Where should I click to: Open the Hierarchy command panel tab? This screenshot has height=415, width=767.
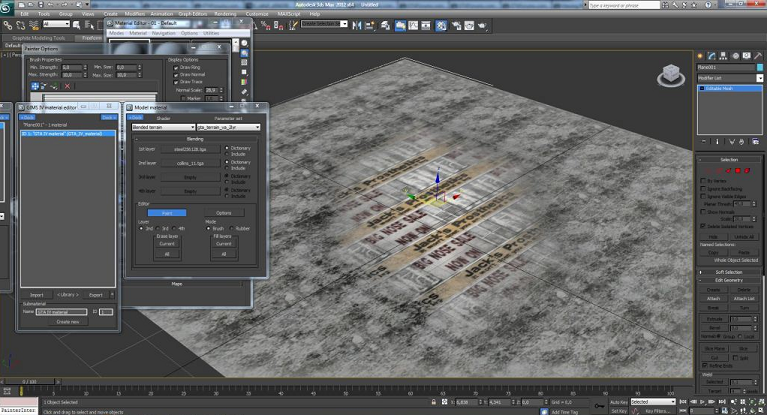[x=723, y=56]
